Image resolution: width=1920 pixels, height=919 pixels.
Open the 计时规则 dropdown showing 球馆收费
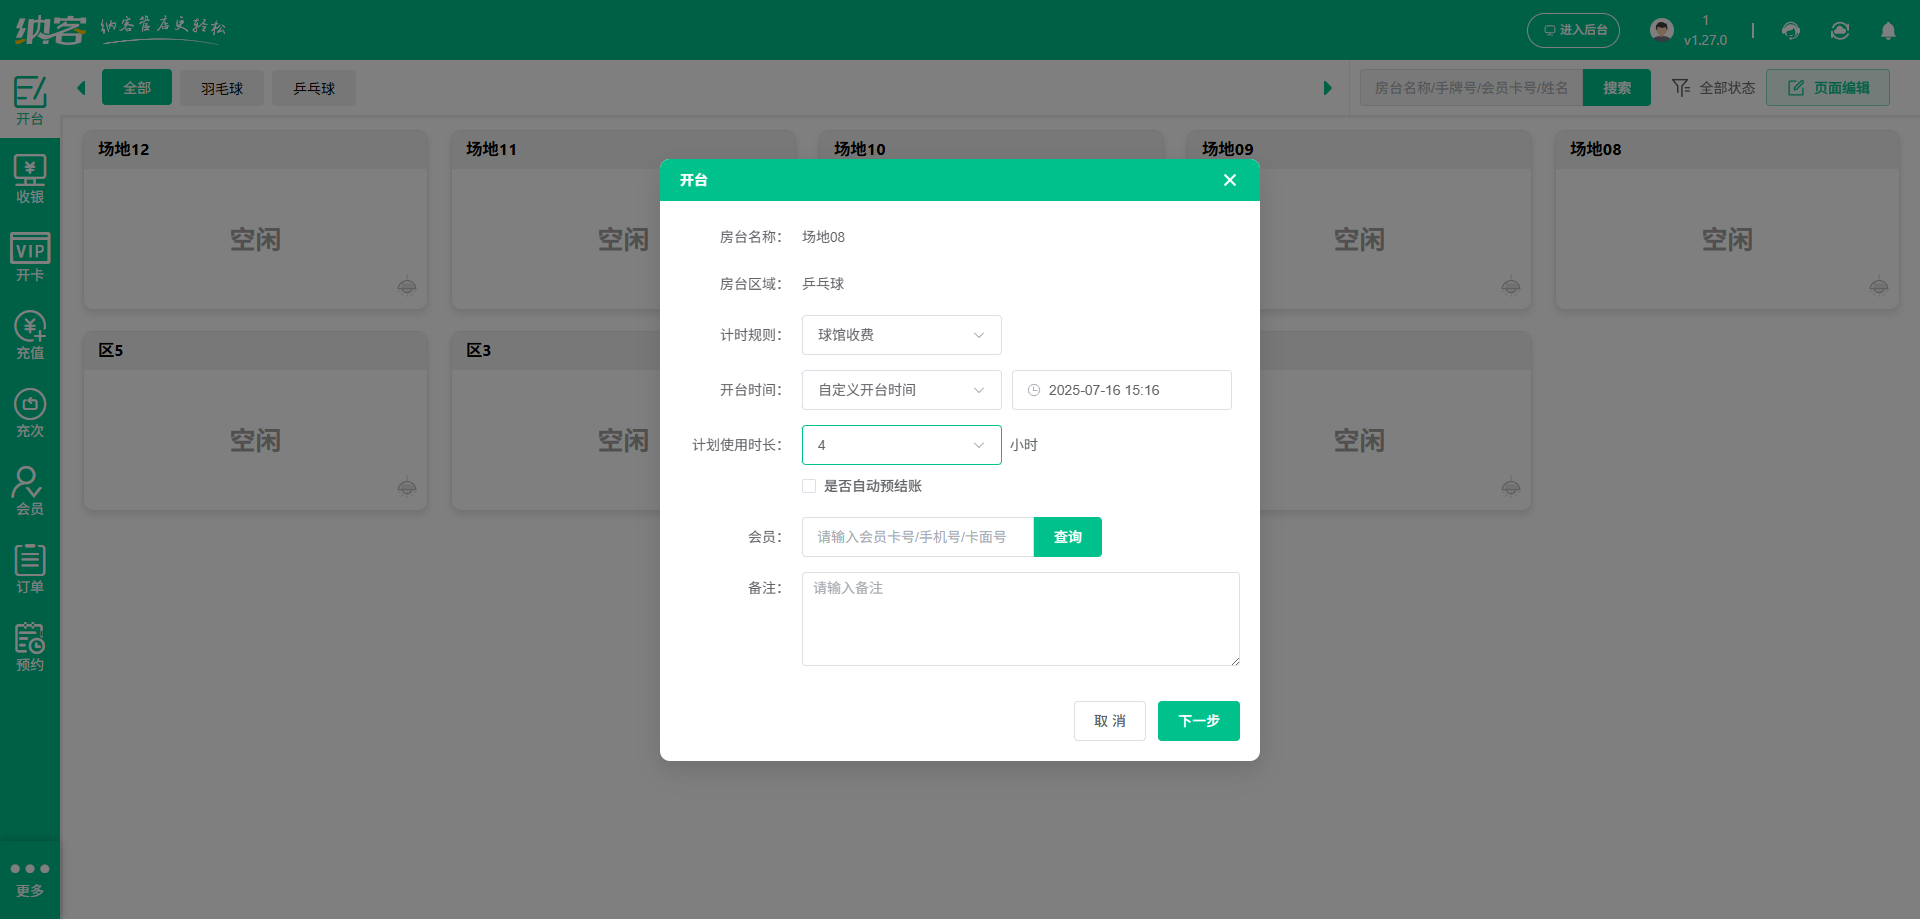pos(900,335)
